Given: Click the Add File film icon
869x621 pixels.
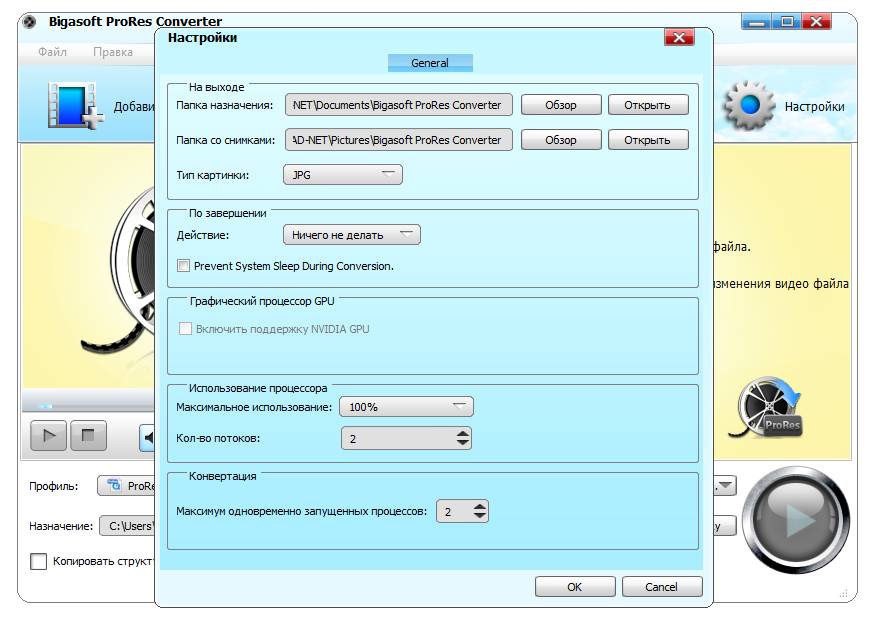Looking at the screenshot, I should [75, 105].
